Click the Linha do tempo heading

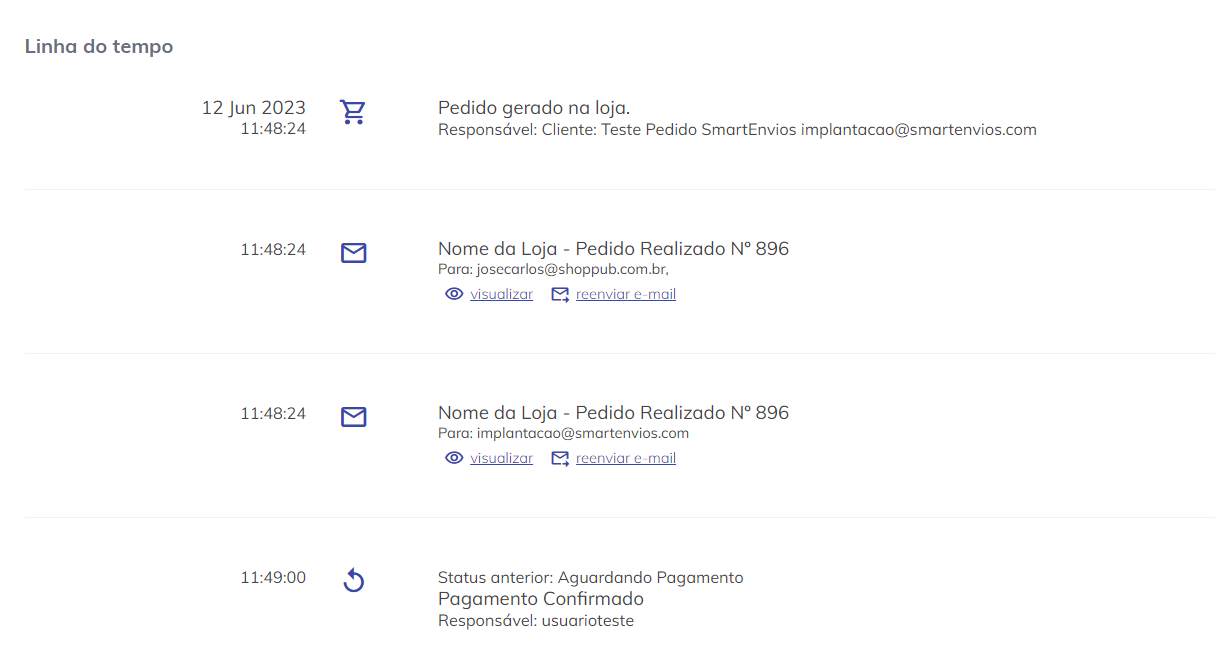tap(99, 47)
